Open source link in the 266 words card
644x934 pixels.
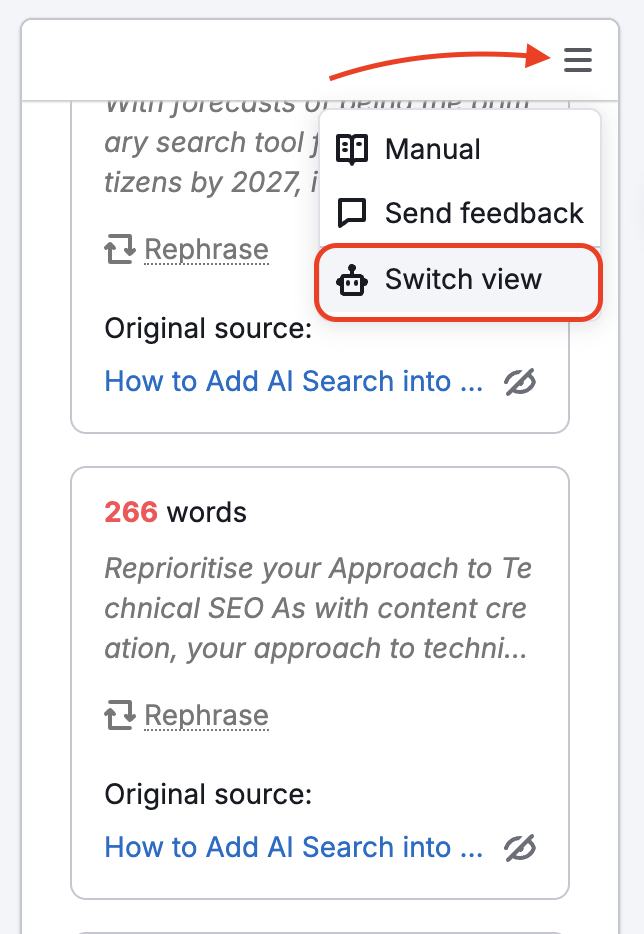click(x=294, y=847)
